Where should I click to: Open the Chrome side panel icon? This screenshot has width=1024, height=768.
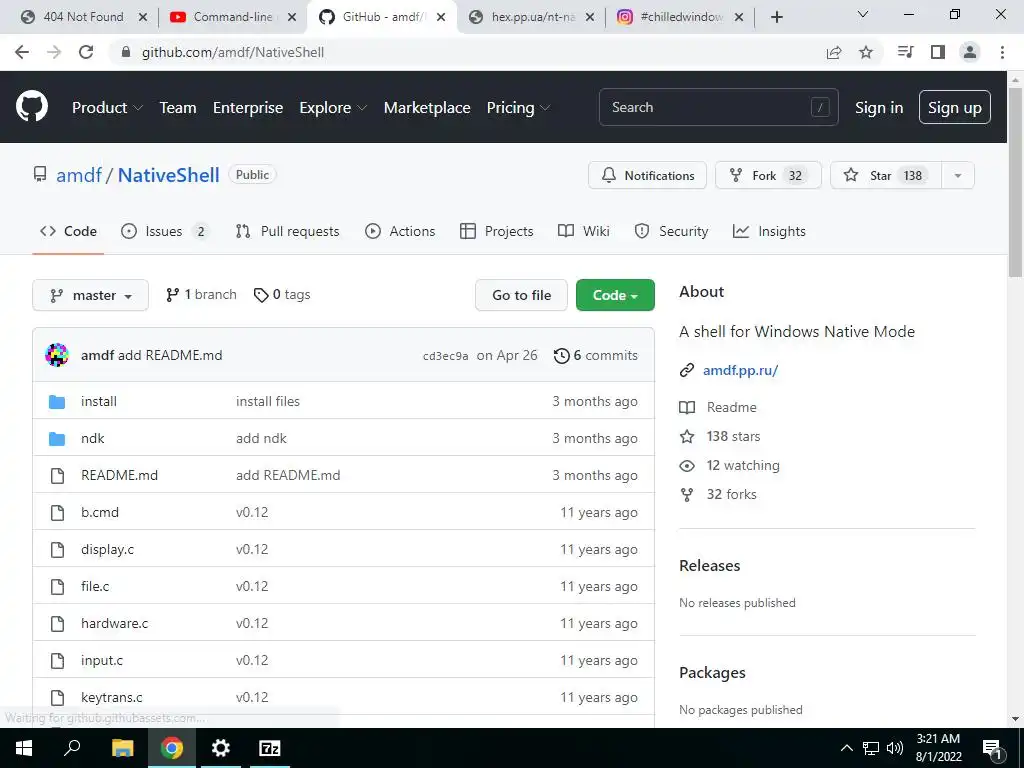tap(938, 52)
